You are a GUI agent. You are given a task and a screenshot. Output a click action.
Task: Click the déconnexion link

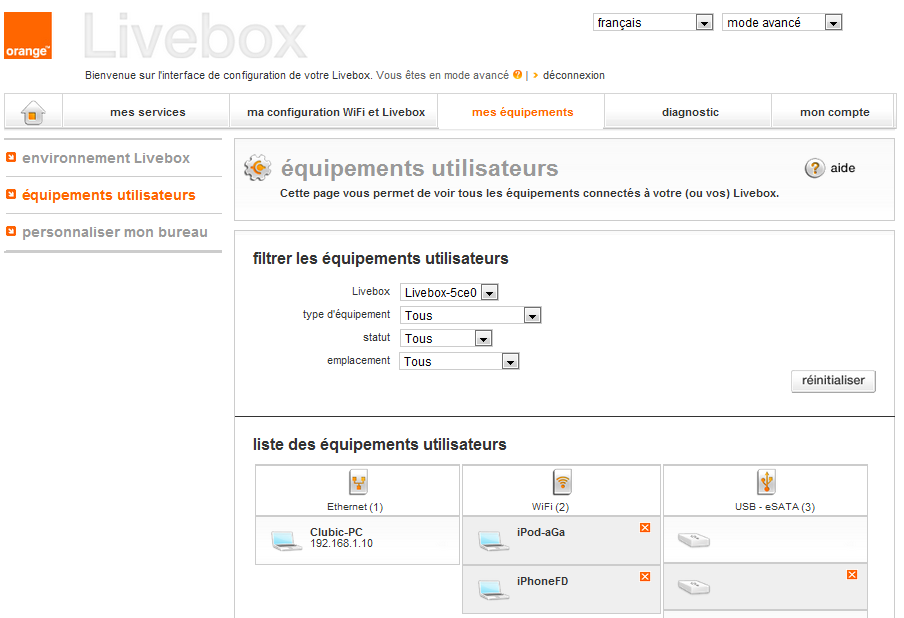coord(574,75)
